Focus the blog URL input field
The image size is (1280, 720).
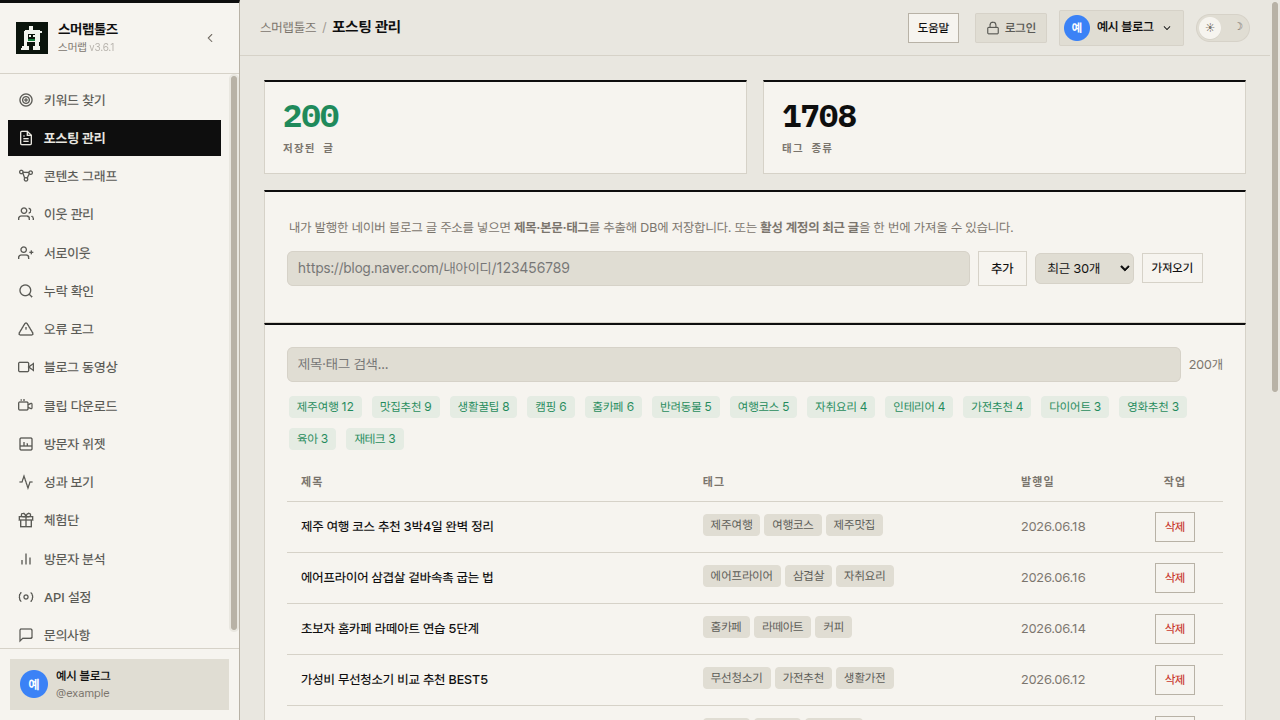click(x=628, y=268)
